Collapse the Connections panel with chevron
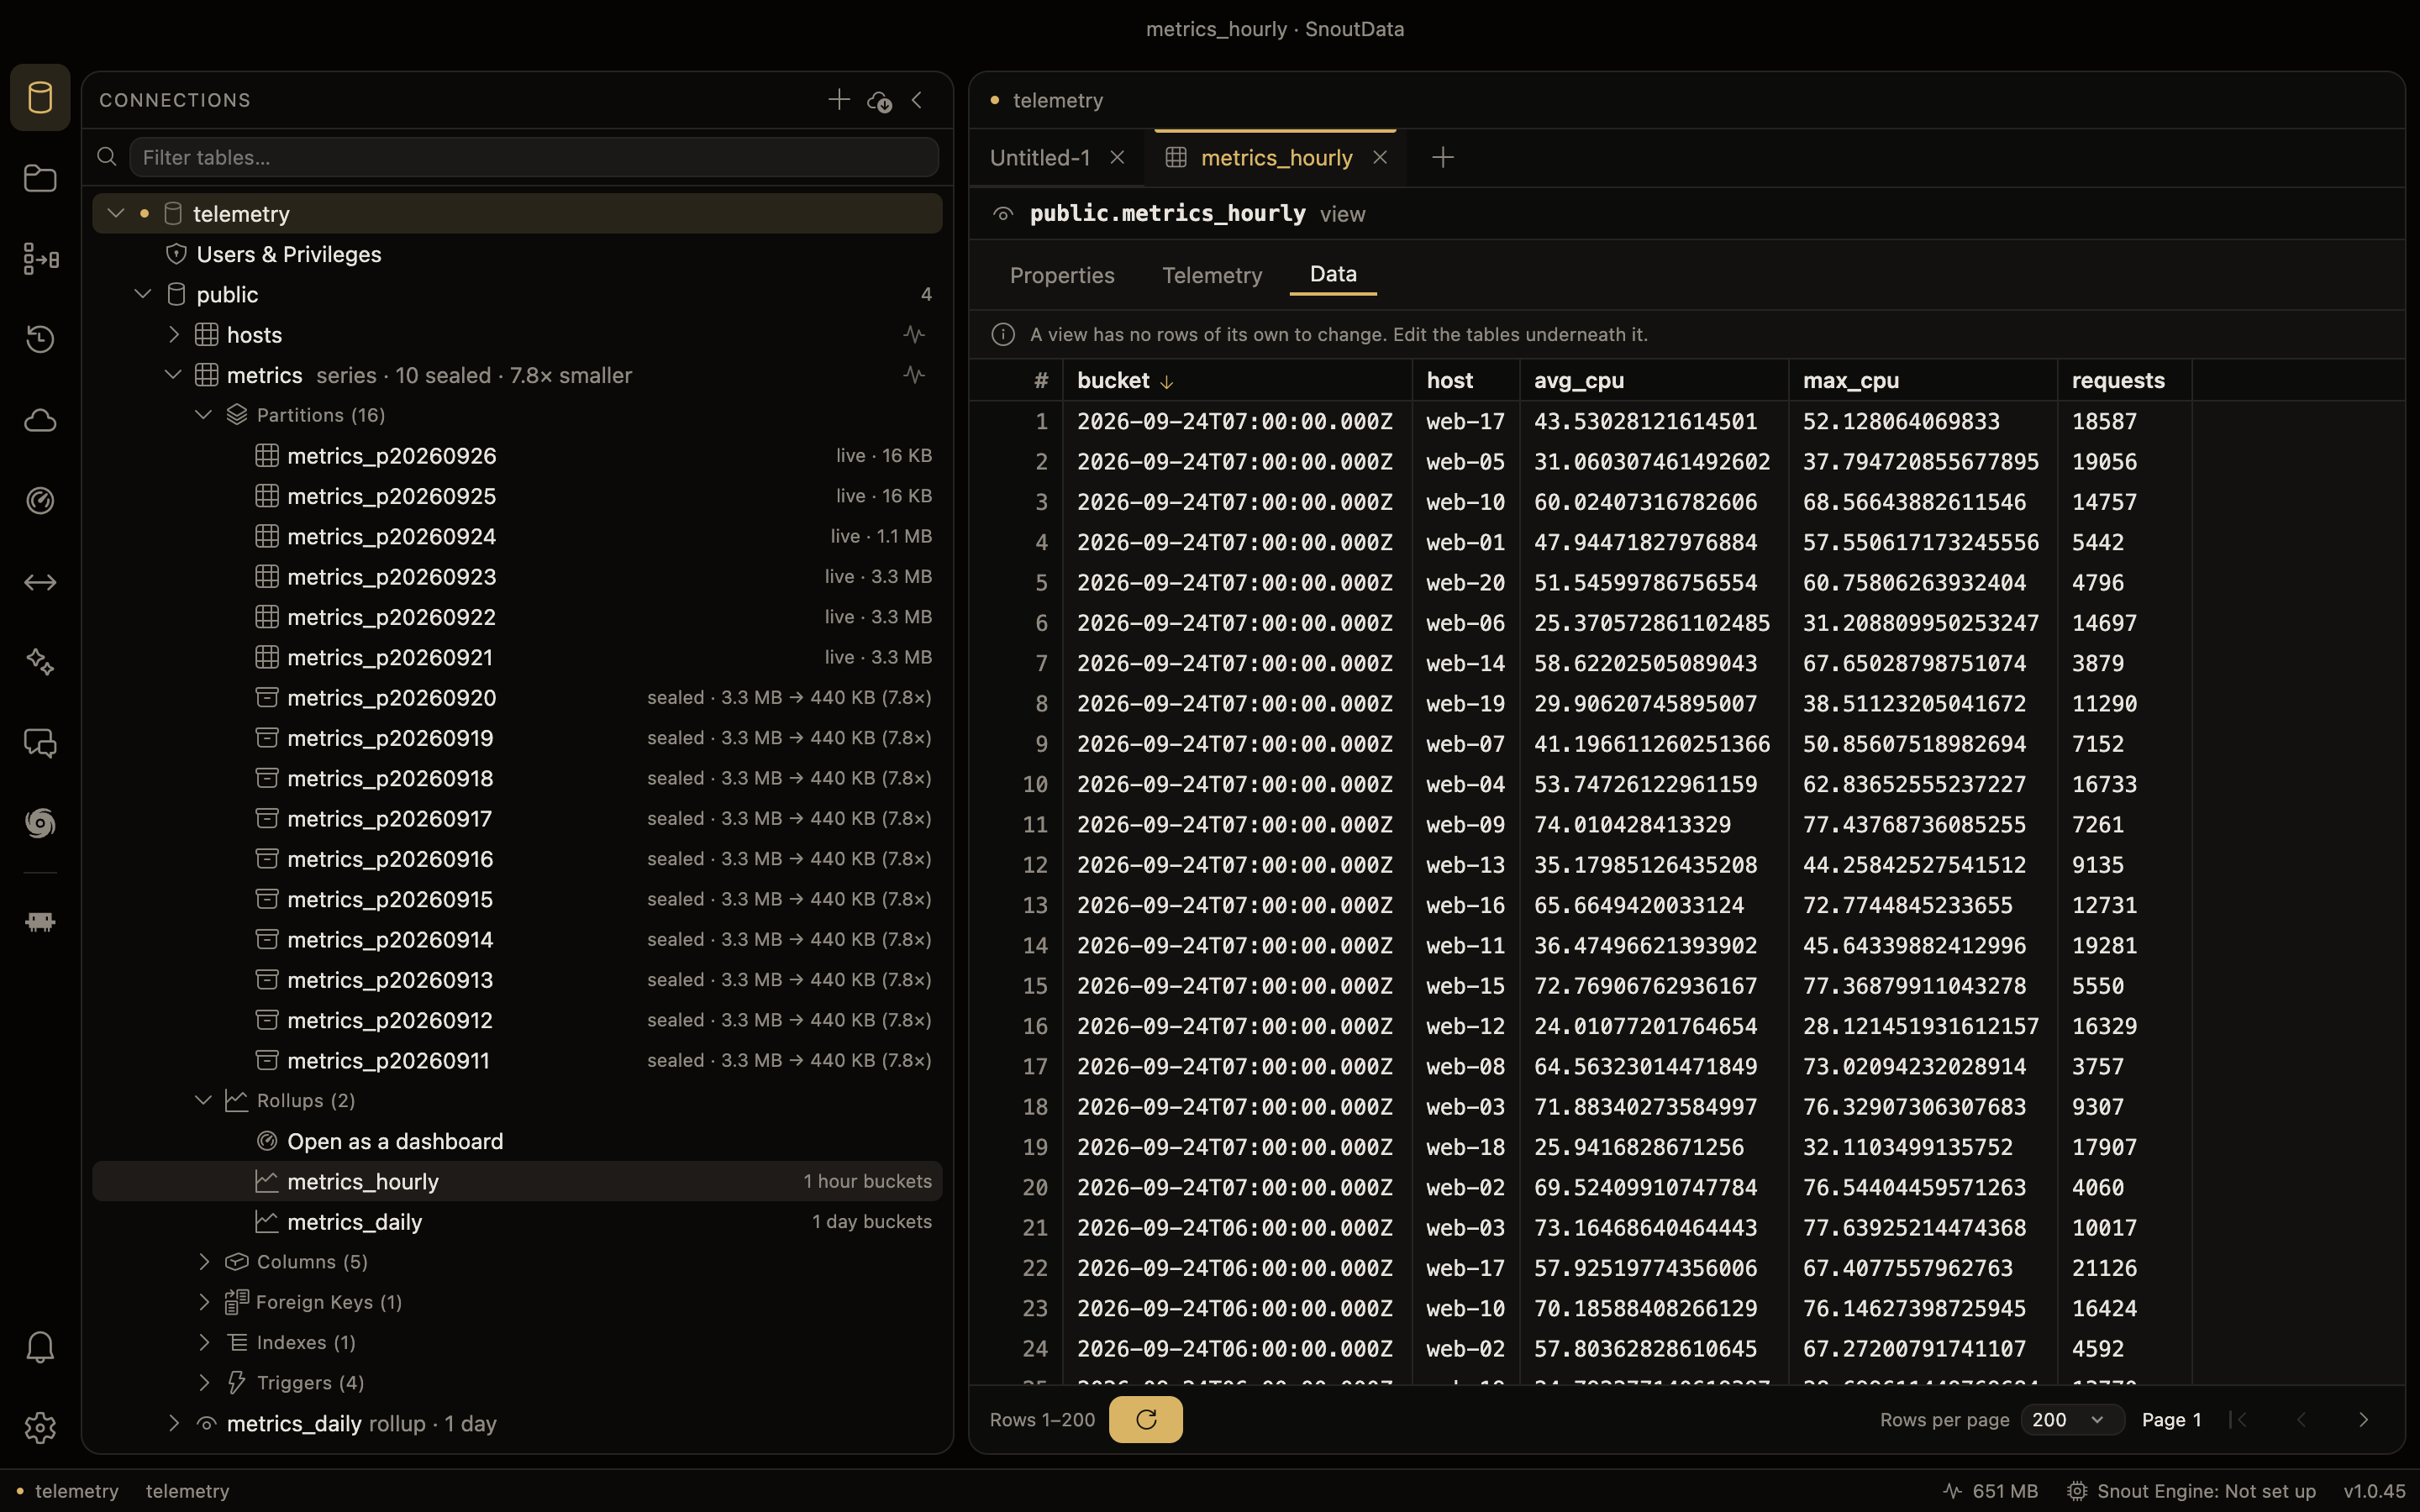 pos(917,100)
